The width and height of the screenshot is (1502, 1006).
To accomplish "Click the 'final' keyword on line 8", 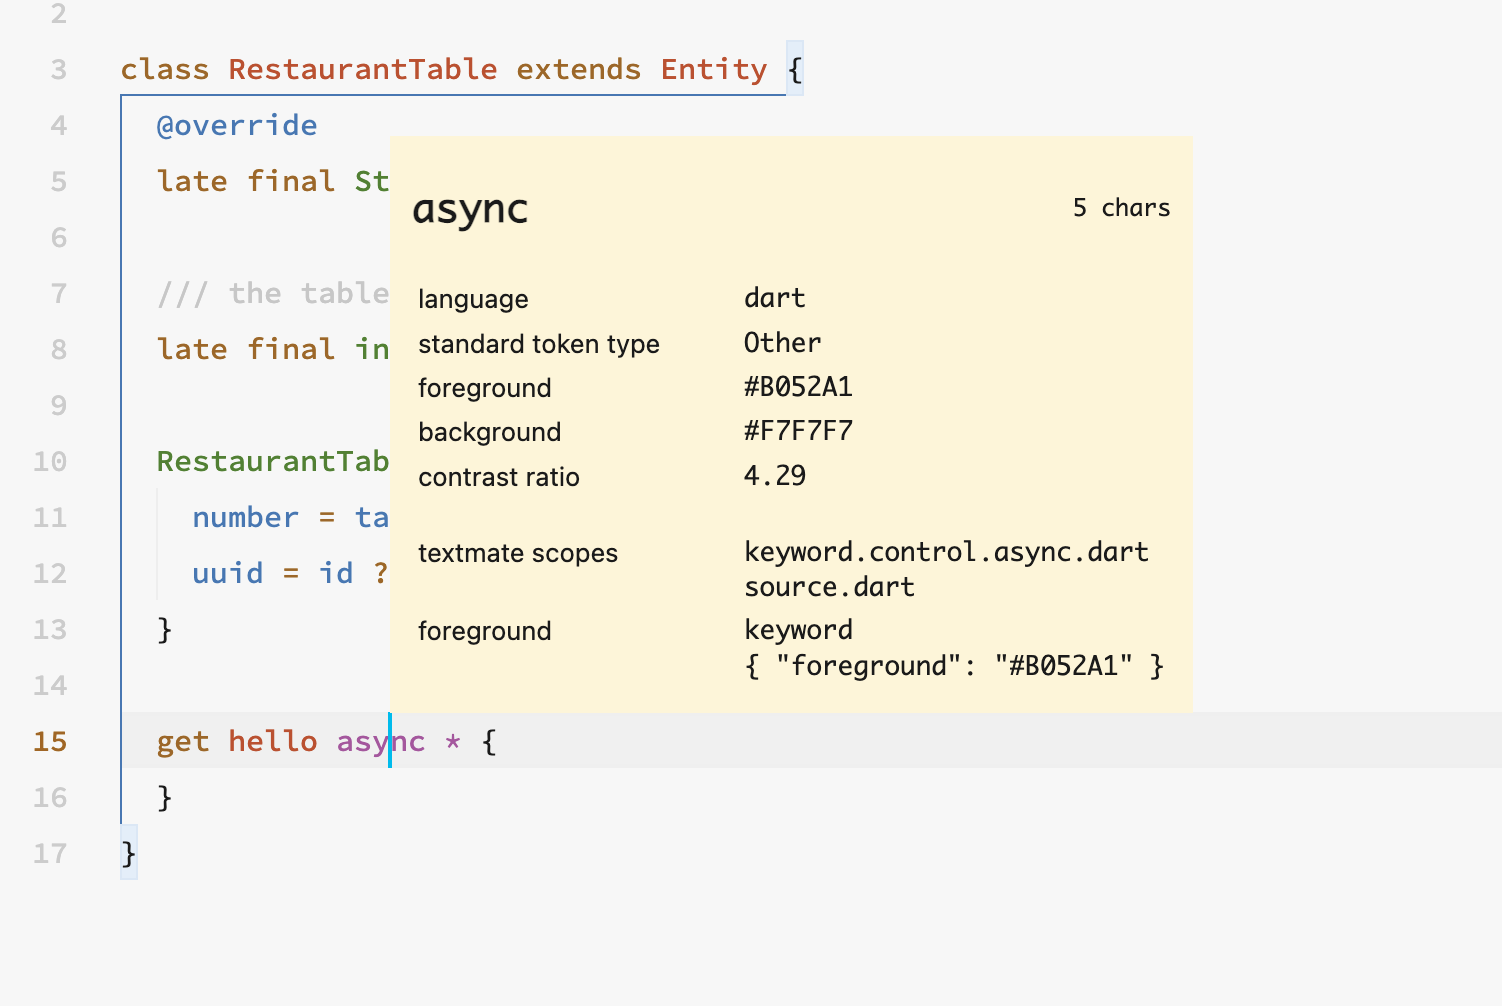I will [291, 349].
